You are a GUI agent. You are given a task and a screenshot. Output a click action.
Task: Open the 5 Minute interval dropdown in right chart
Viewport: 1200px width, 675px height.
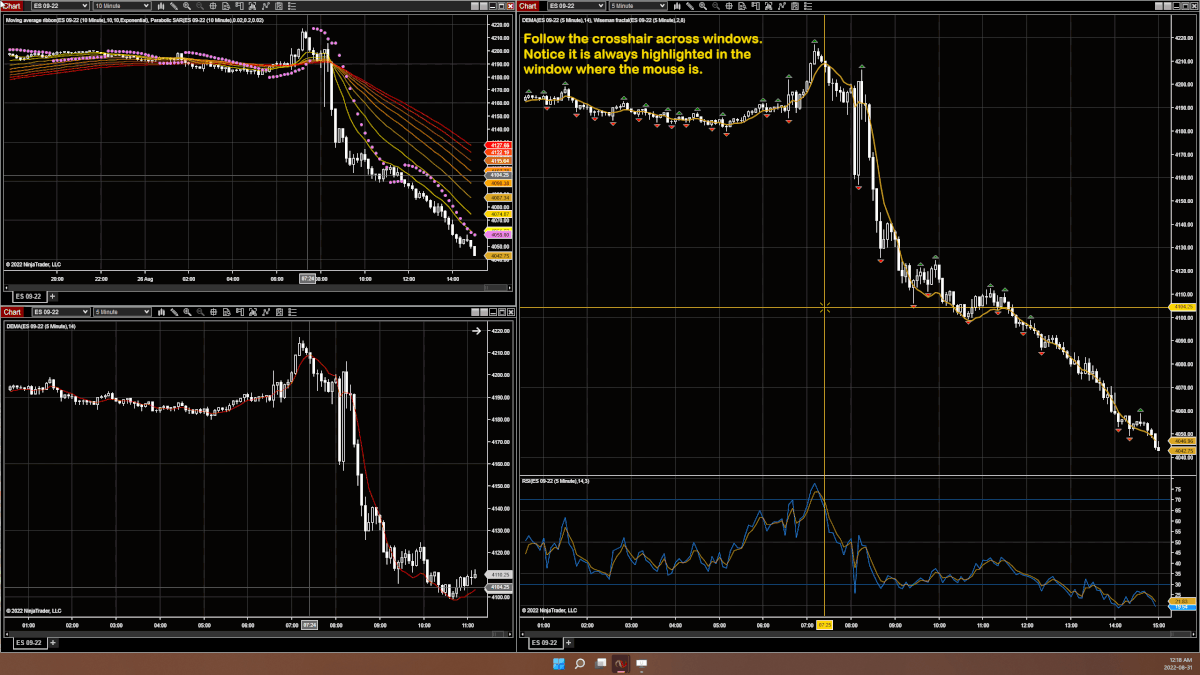point(662,6)
